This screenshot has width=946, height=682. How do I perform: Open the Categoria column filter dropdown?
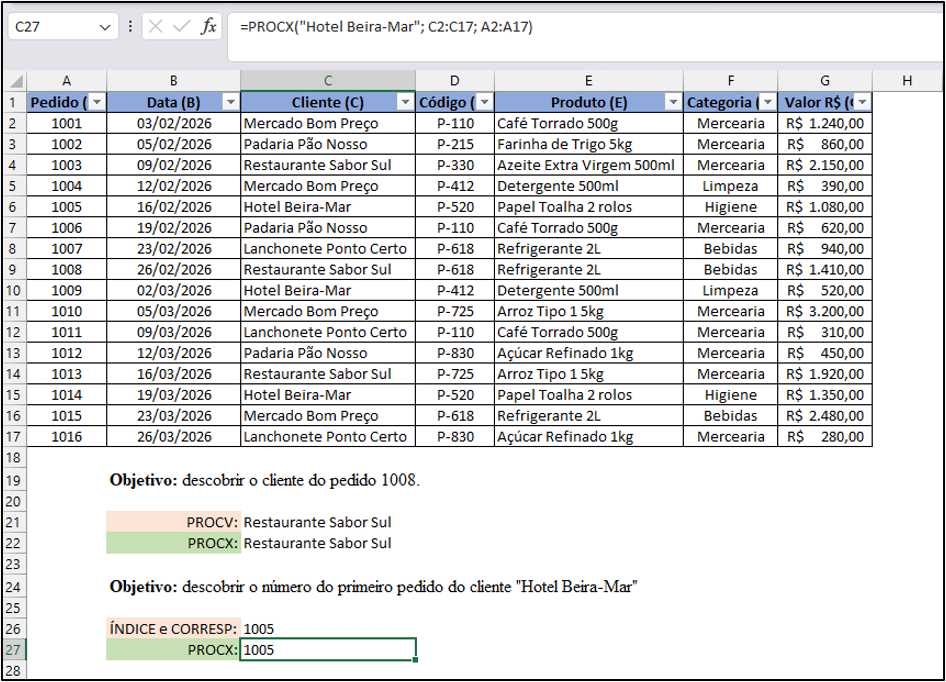[x=767, y=102]
